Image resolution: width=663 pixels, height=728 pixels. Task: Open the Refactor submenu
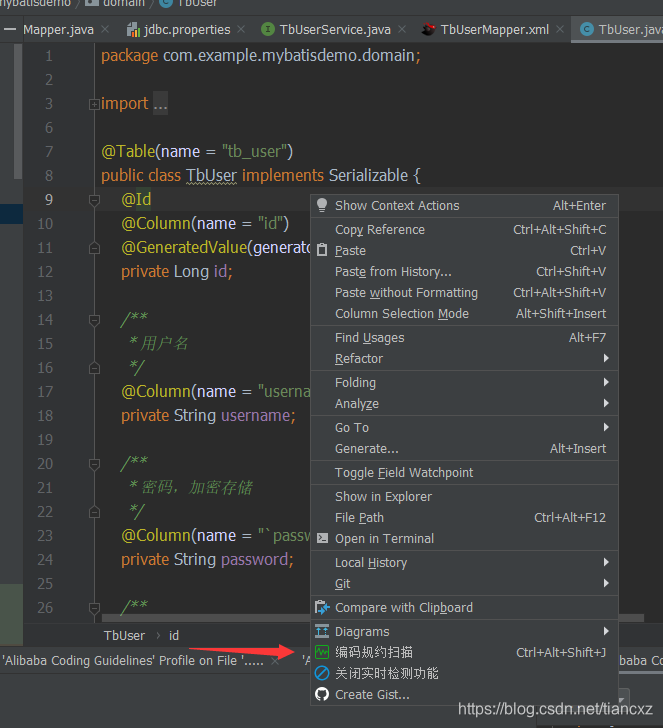coord(464,358)
